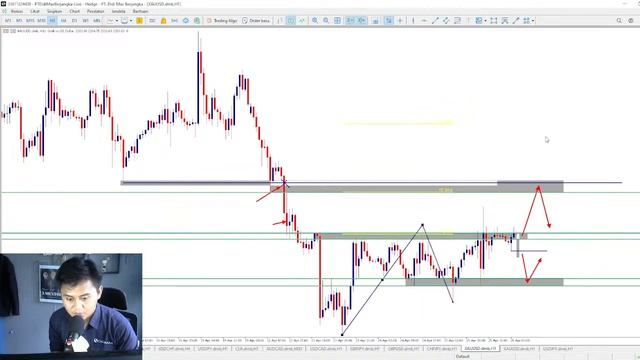The width and height of the screenshot is (640, 360).
Task: Open the Peralatan menu
Action: [96, 11]
